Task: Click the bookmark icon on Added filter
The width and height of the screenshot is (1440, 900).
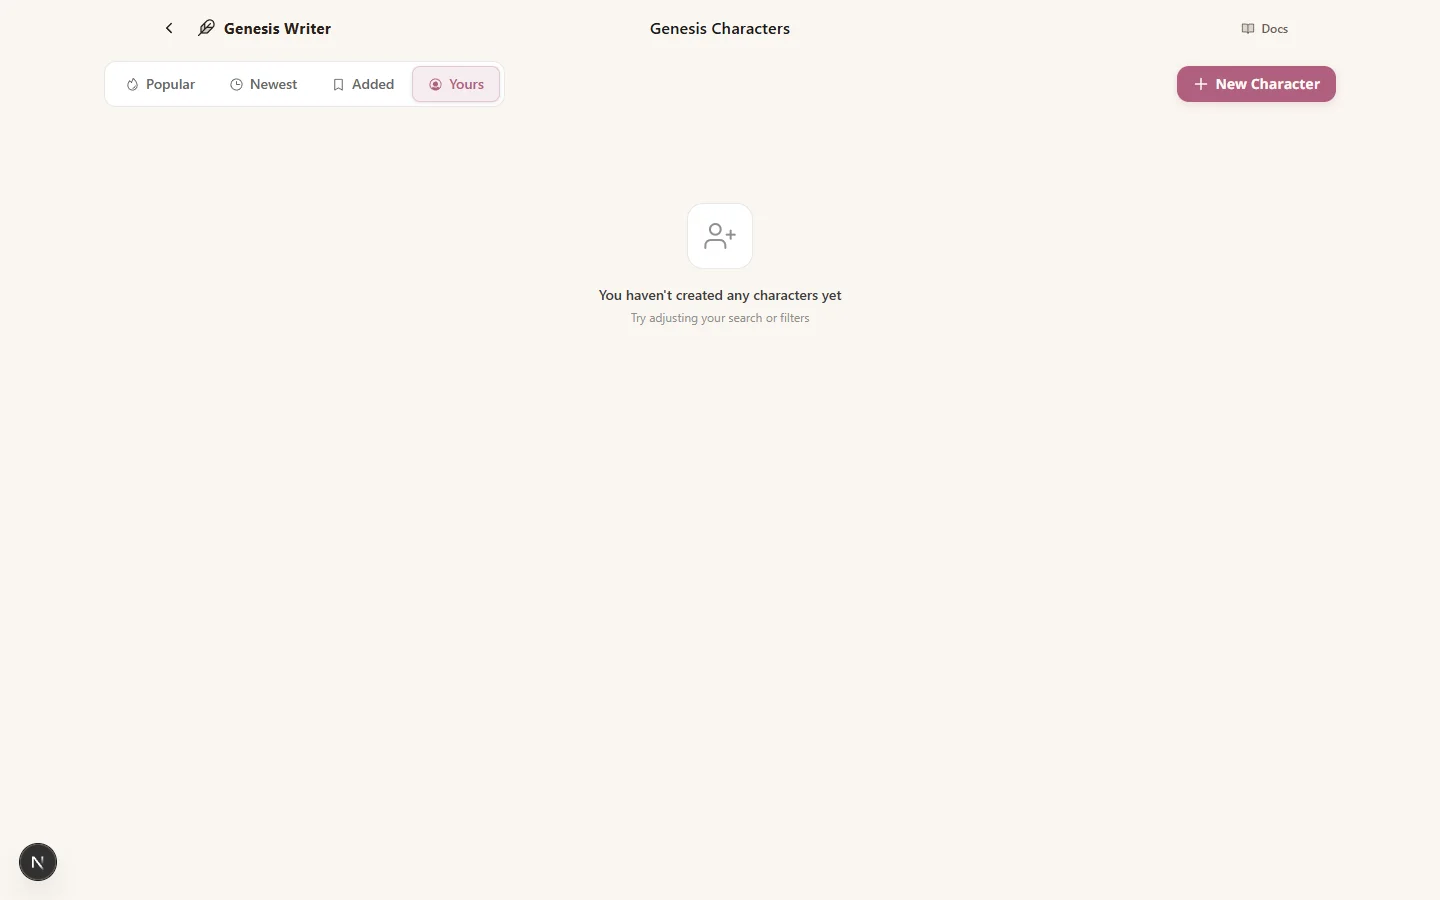Action: (338, 84)
